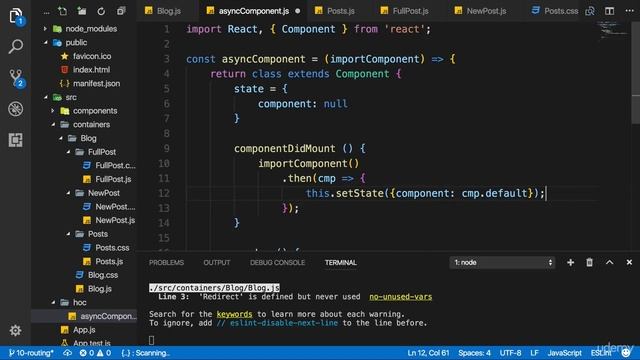Image resolution: width=640 pixels, height=360 pixels.
Task: Open Blog.css file in explorer
Action: point(103,275)
